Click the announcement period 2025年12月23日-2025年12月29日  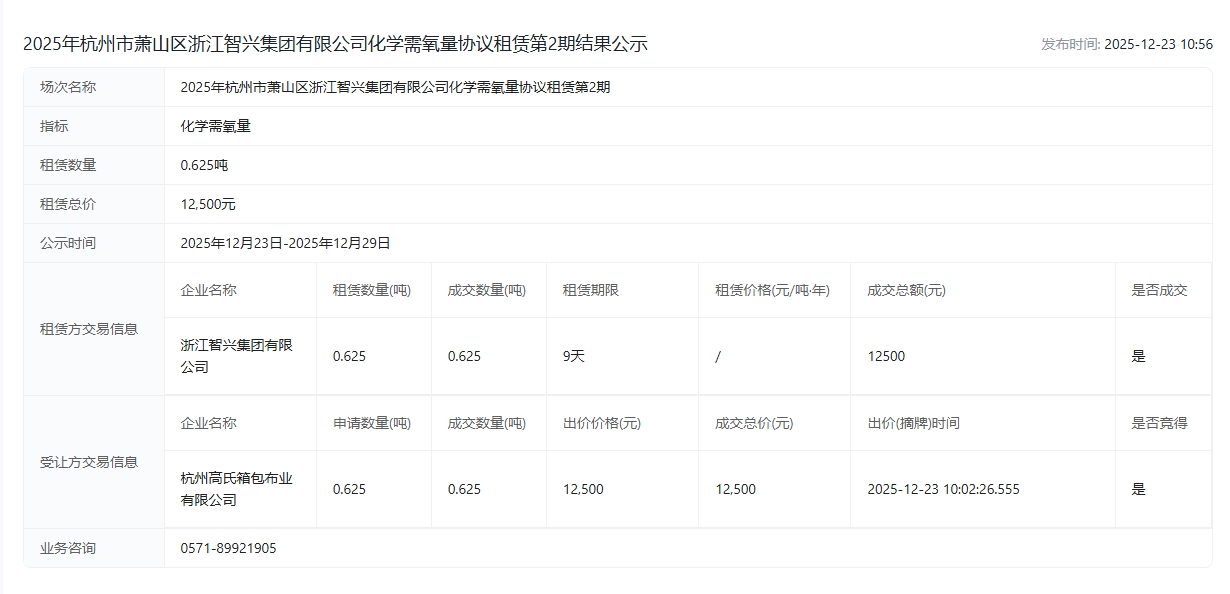pos(285,243)
